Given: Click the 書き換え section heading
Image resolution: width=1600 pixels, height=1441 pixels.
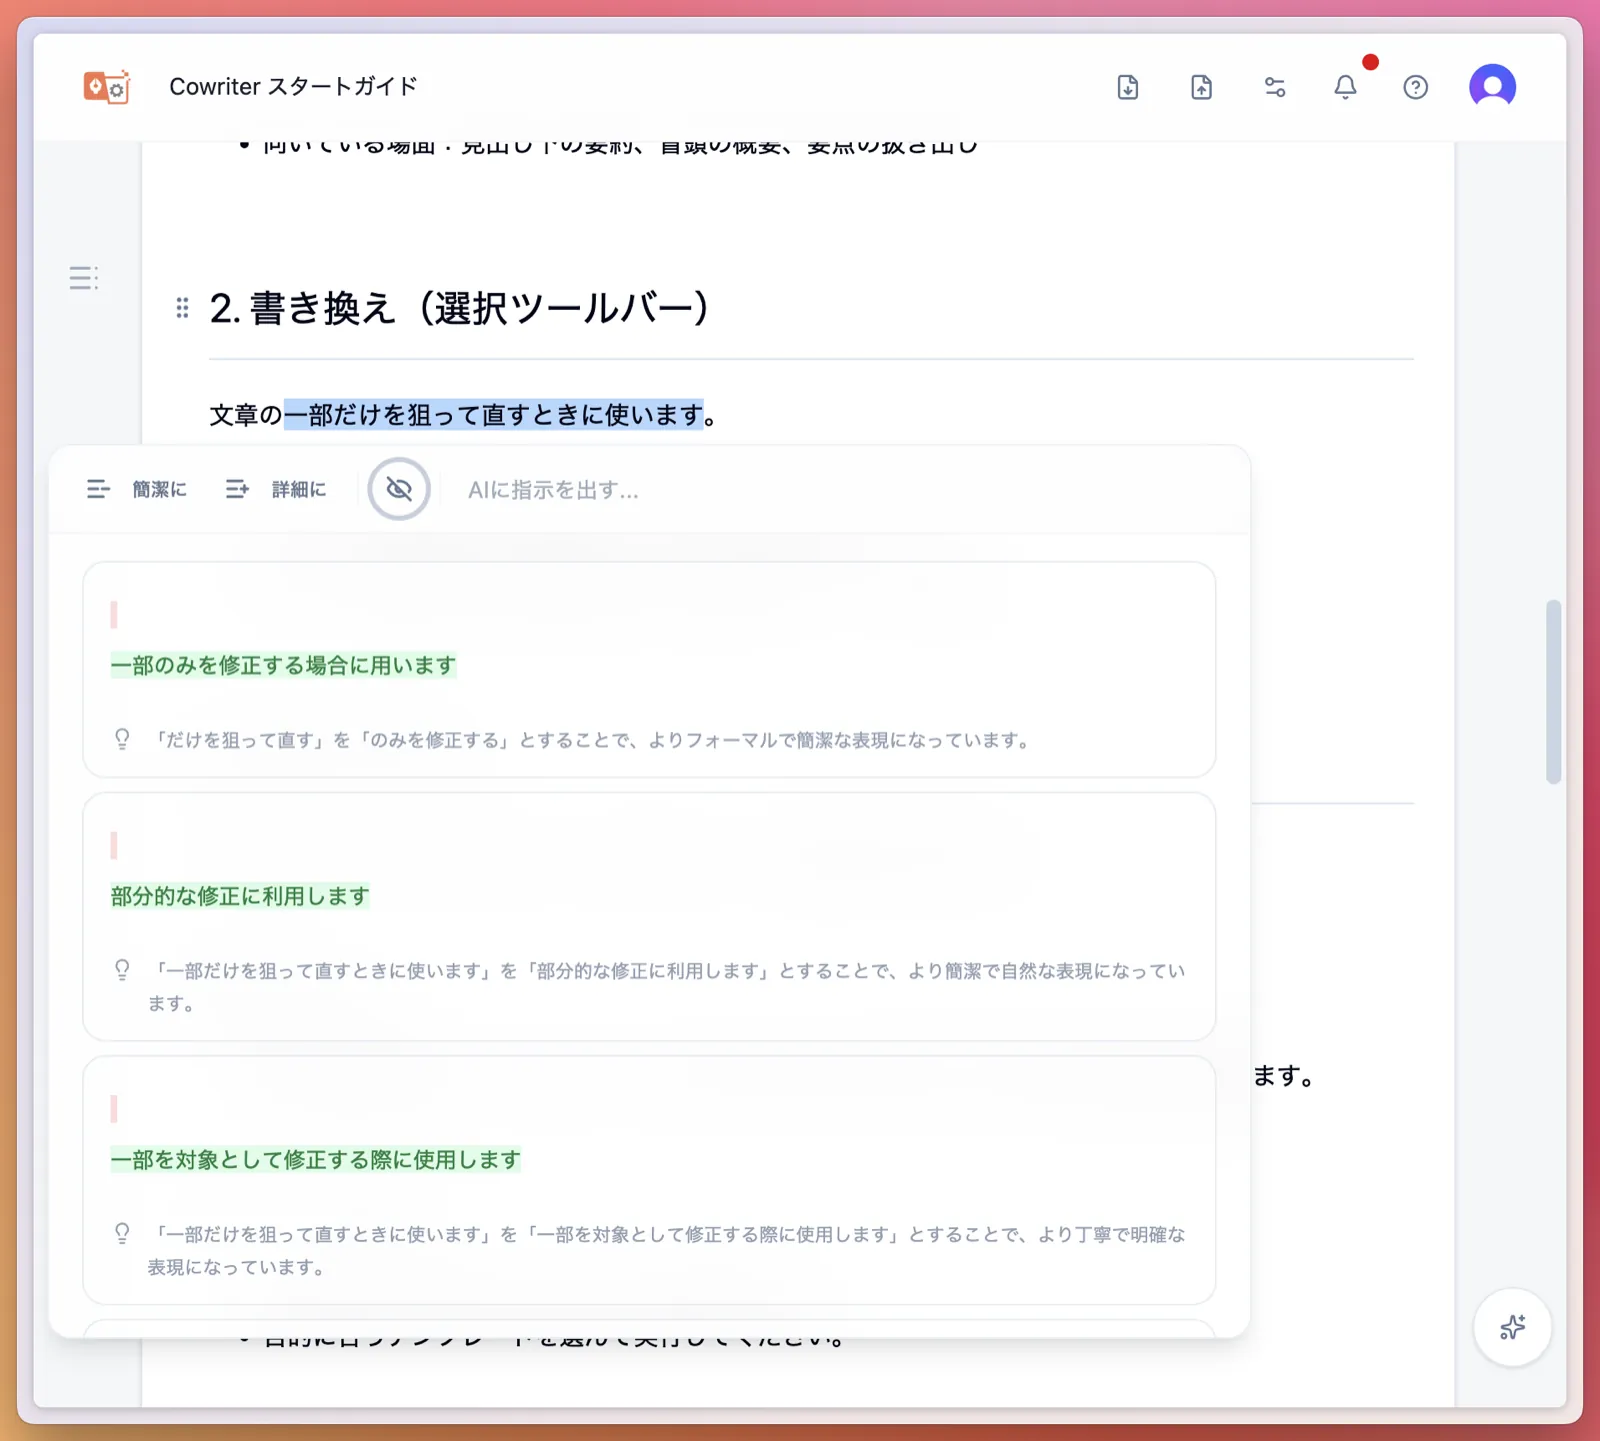Looking at the screenshot, I should click(460, 309).
